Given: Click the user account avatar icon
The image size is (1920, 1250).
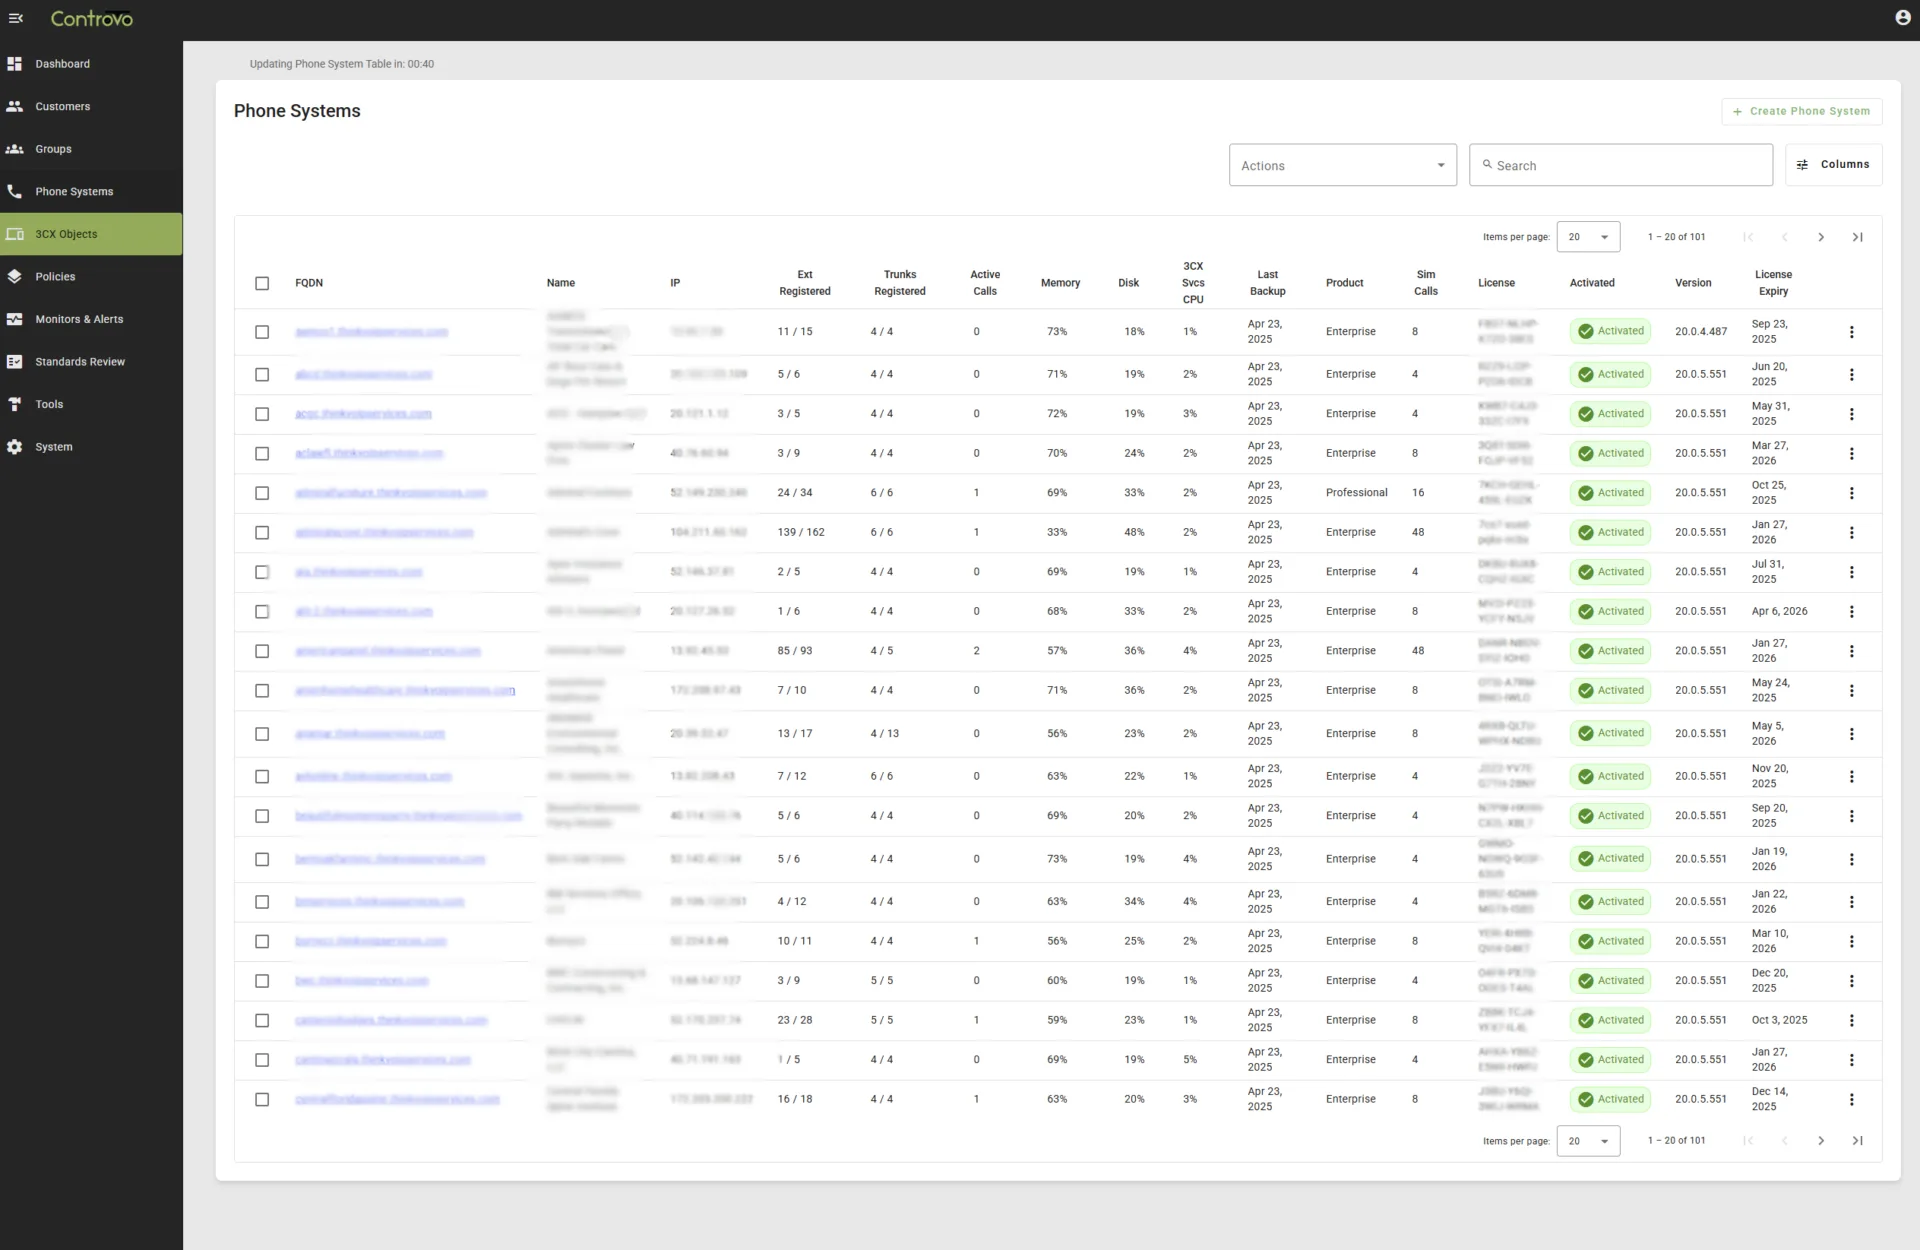Looking at the screenshot, I should 1902,17.
